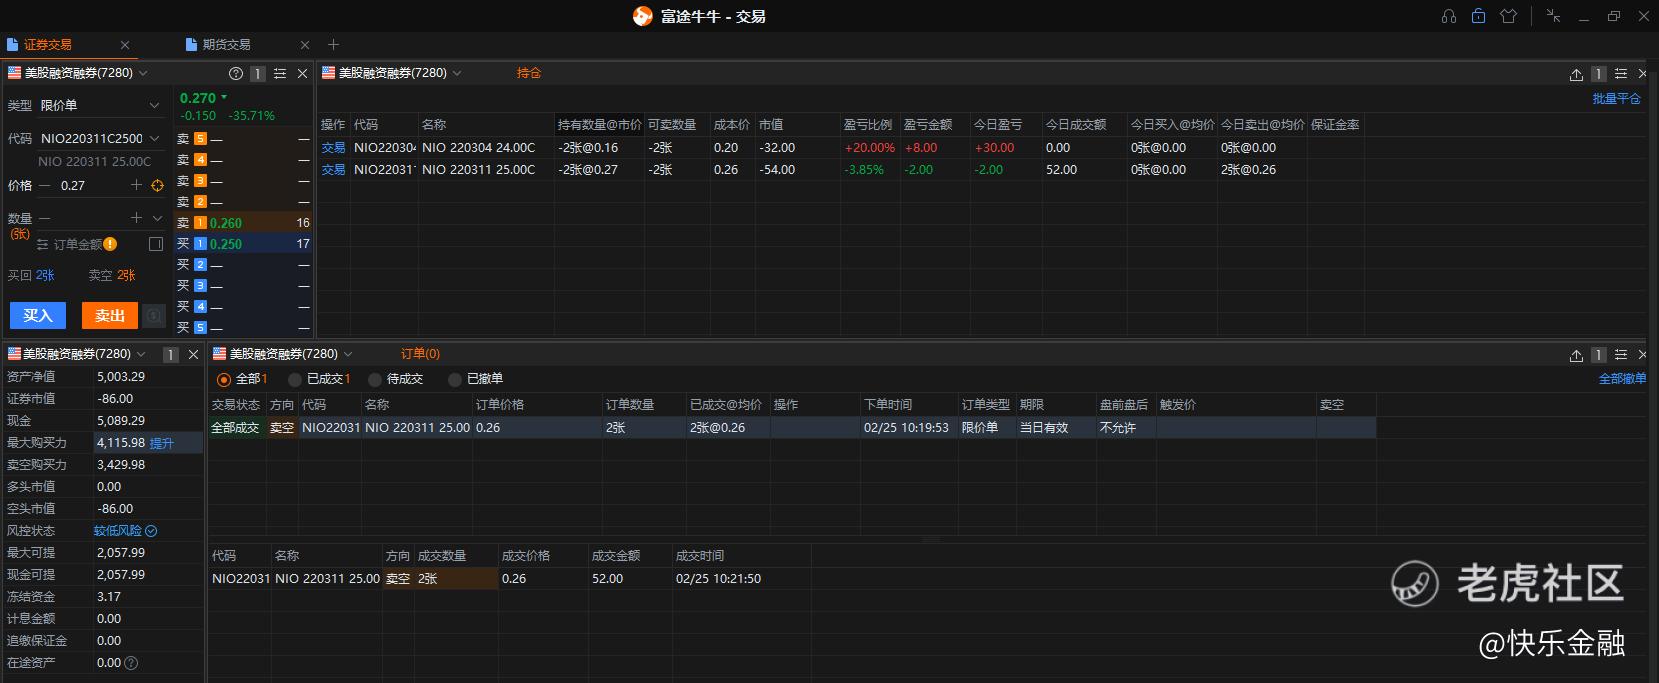Click 交易 link for NIO 220311 25.00C position

pos(333,170)
